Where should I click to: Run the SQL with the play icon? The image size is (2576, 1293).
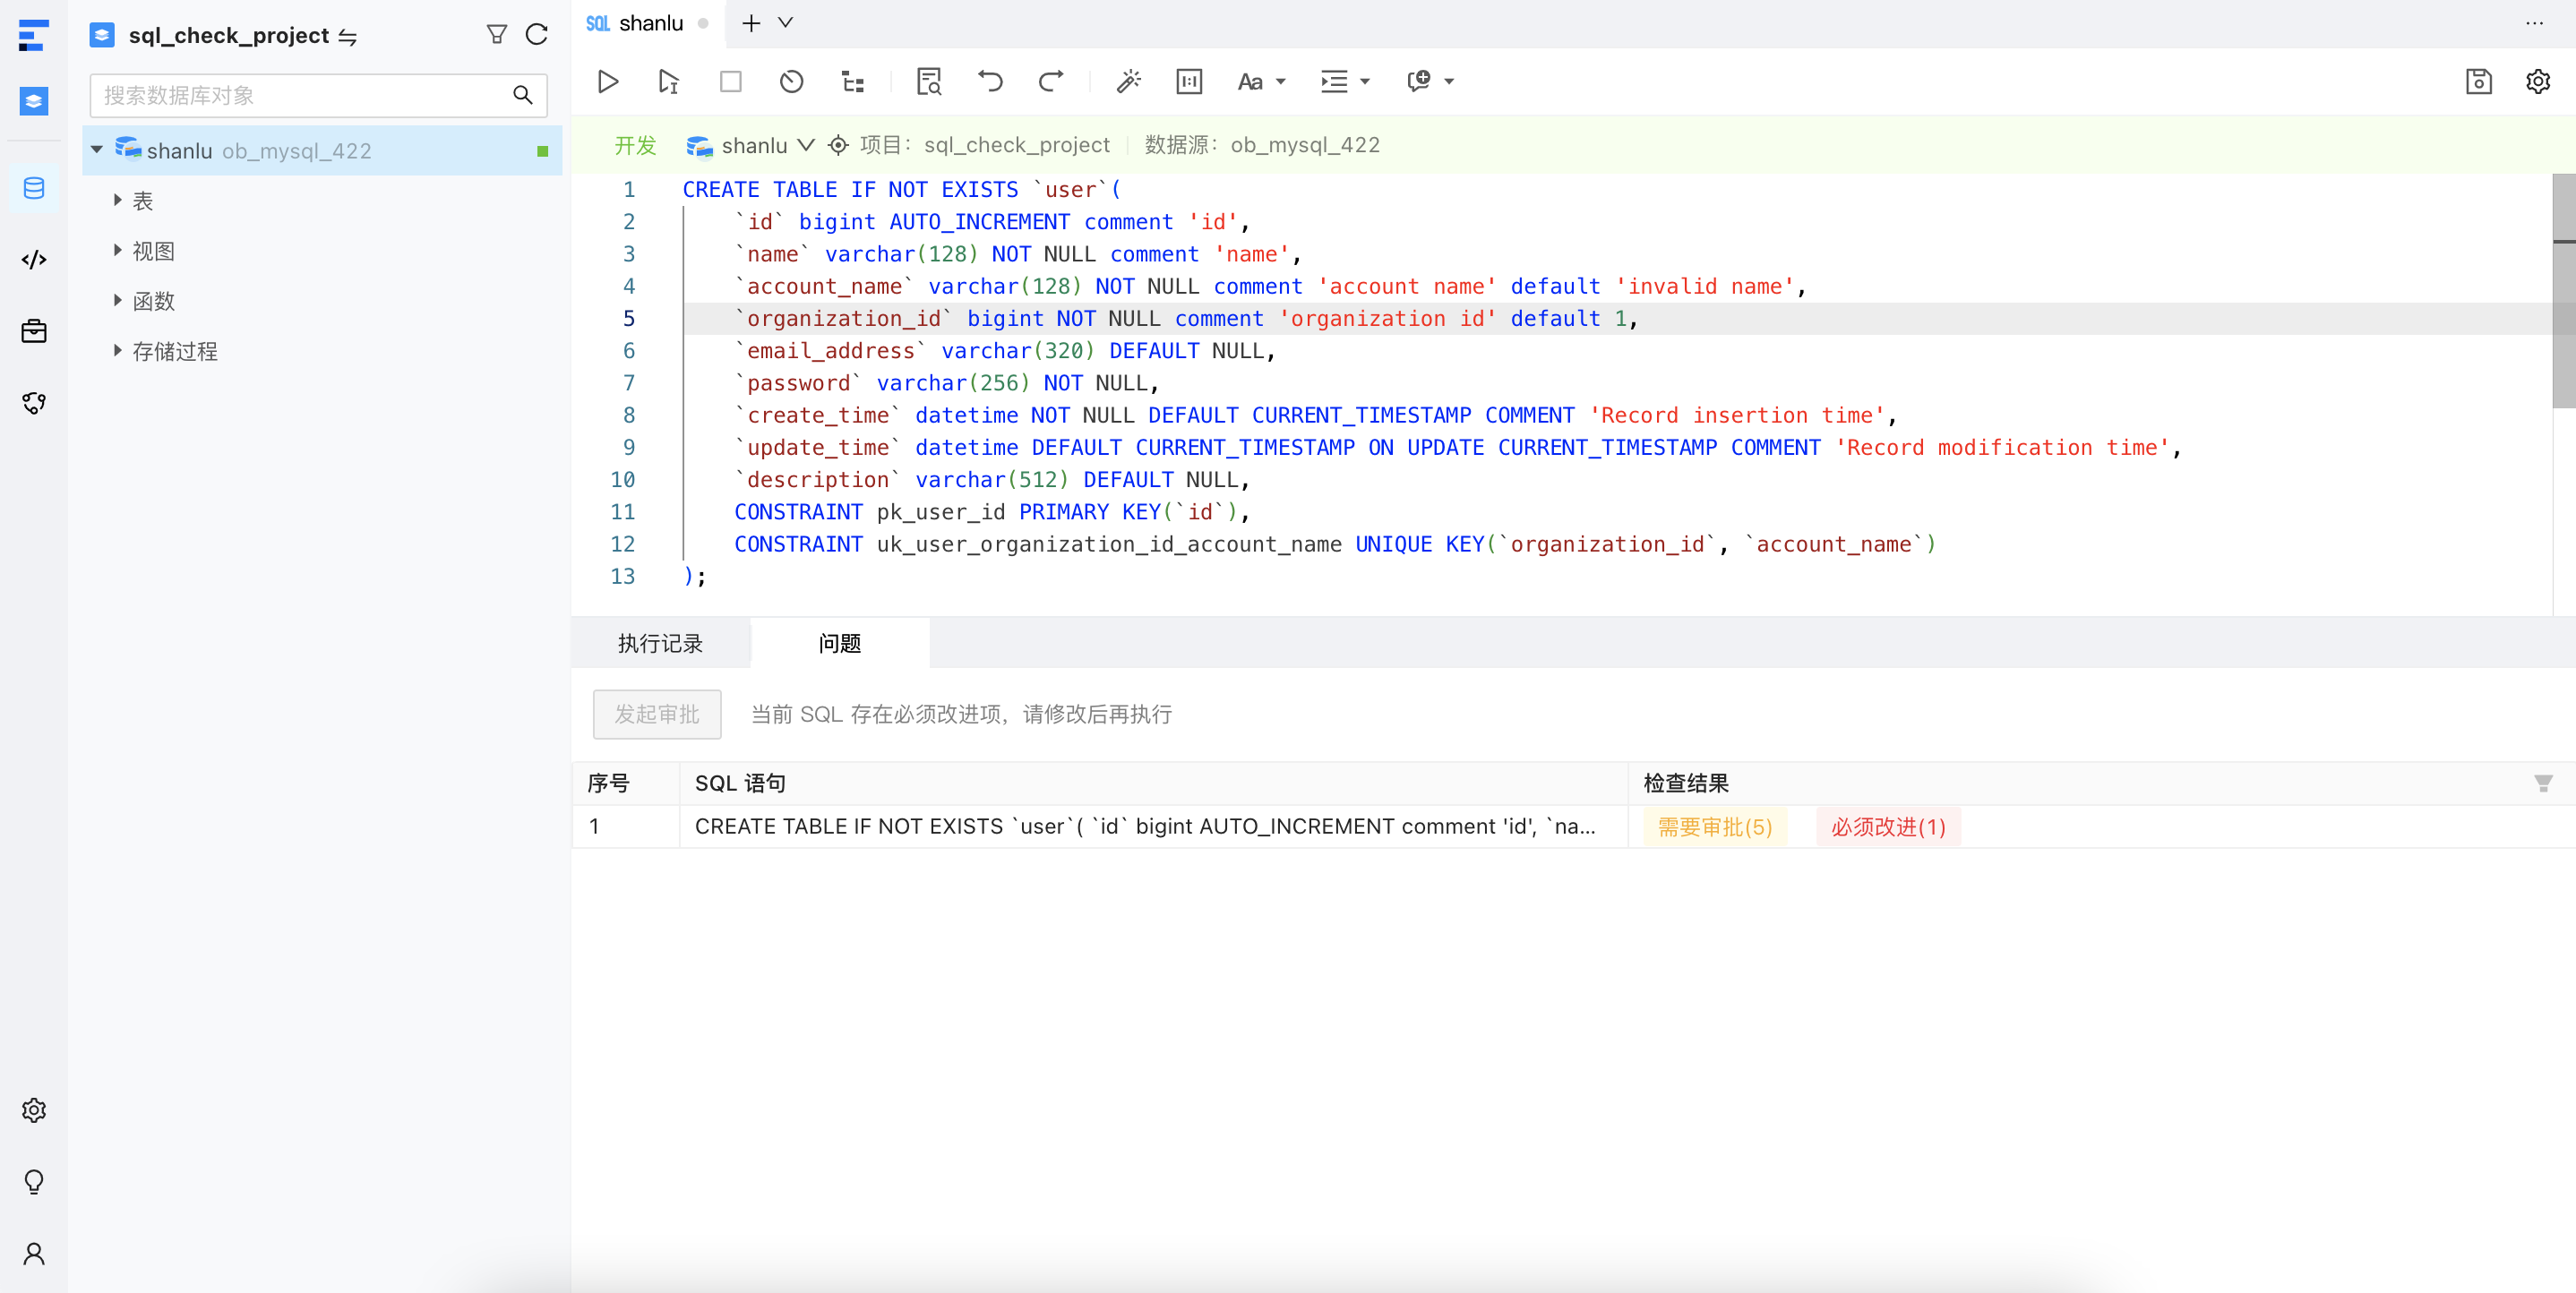607,81
